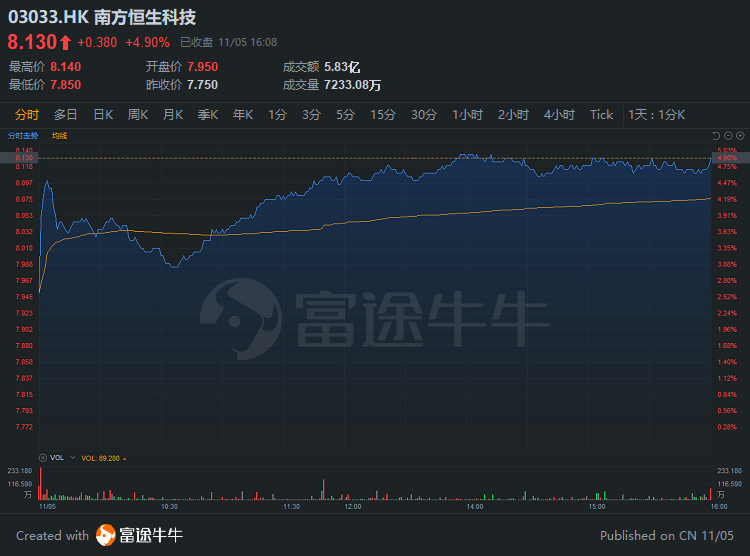Click the VOL indicator name label
Image resolution: width=750 pixels, height=556 pixels.
click(x=57, y=458)
